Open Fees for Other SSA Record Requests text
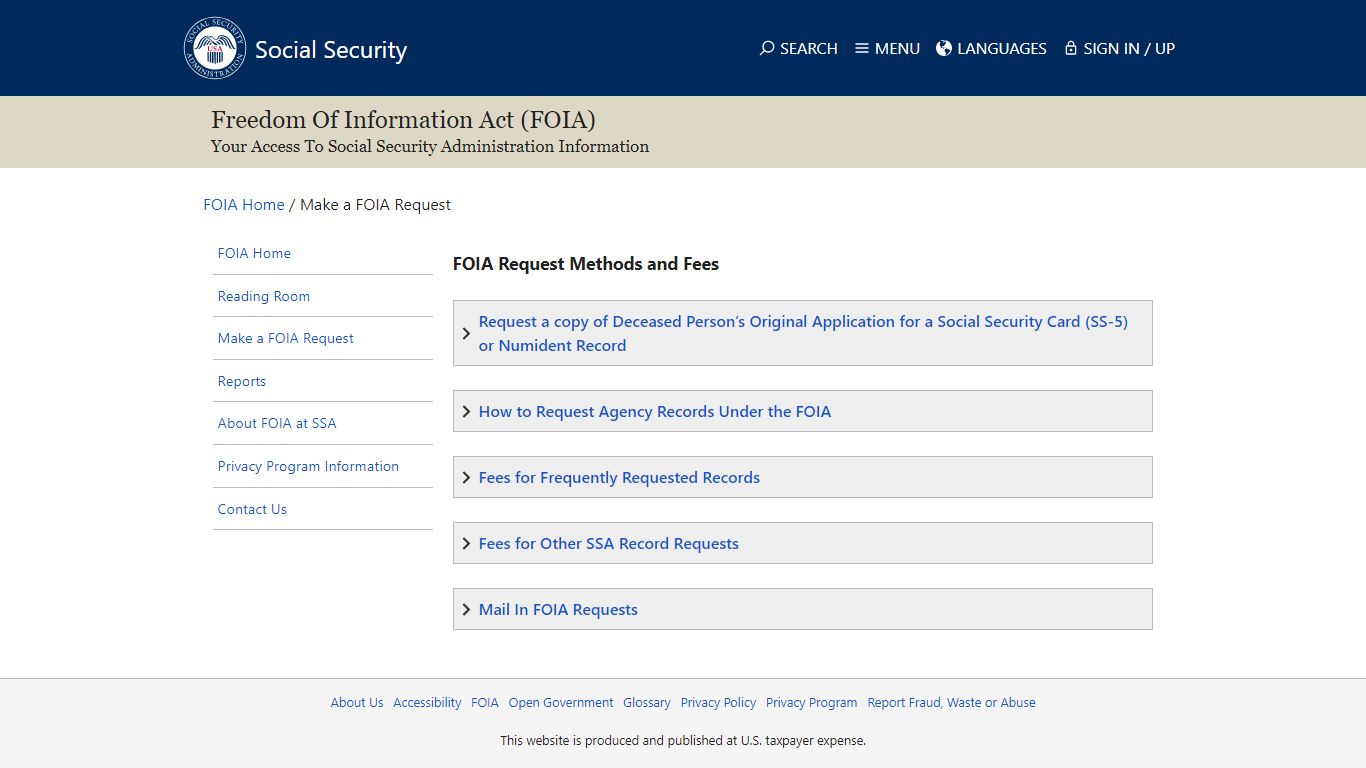The height and width of the screenshot is (768, 1366). click(609, 543)
